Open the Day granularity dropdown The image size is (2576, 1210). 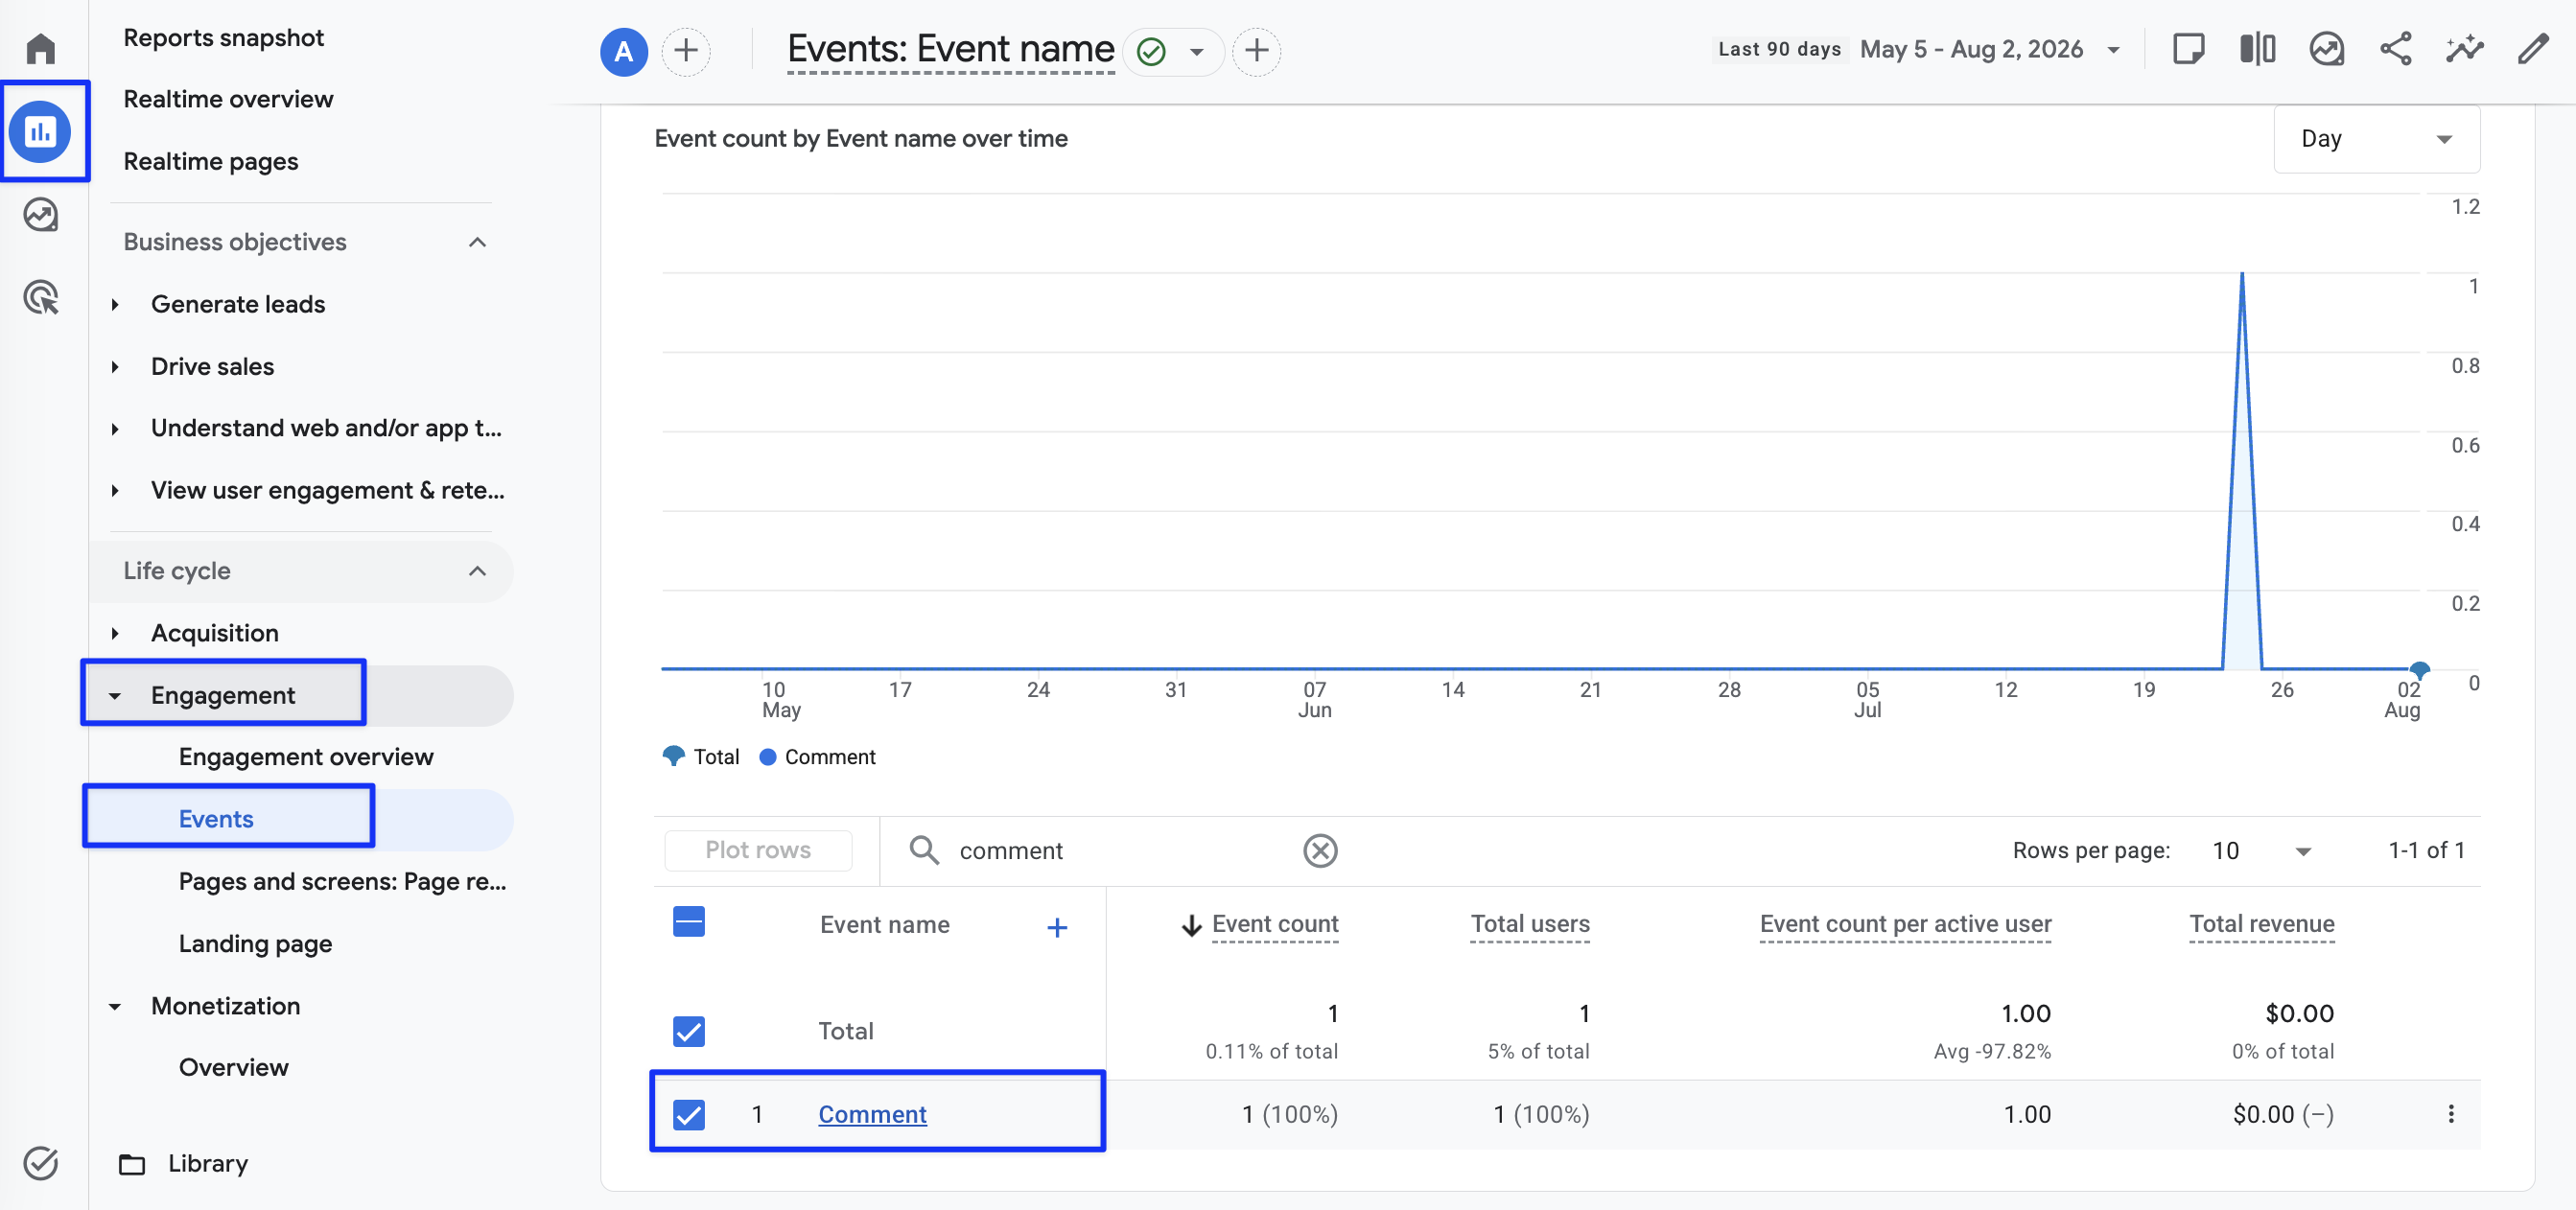tap(2376, 139)
